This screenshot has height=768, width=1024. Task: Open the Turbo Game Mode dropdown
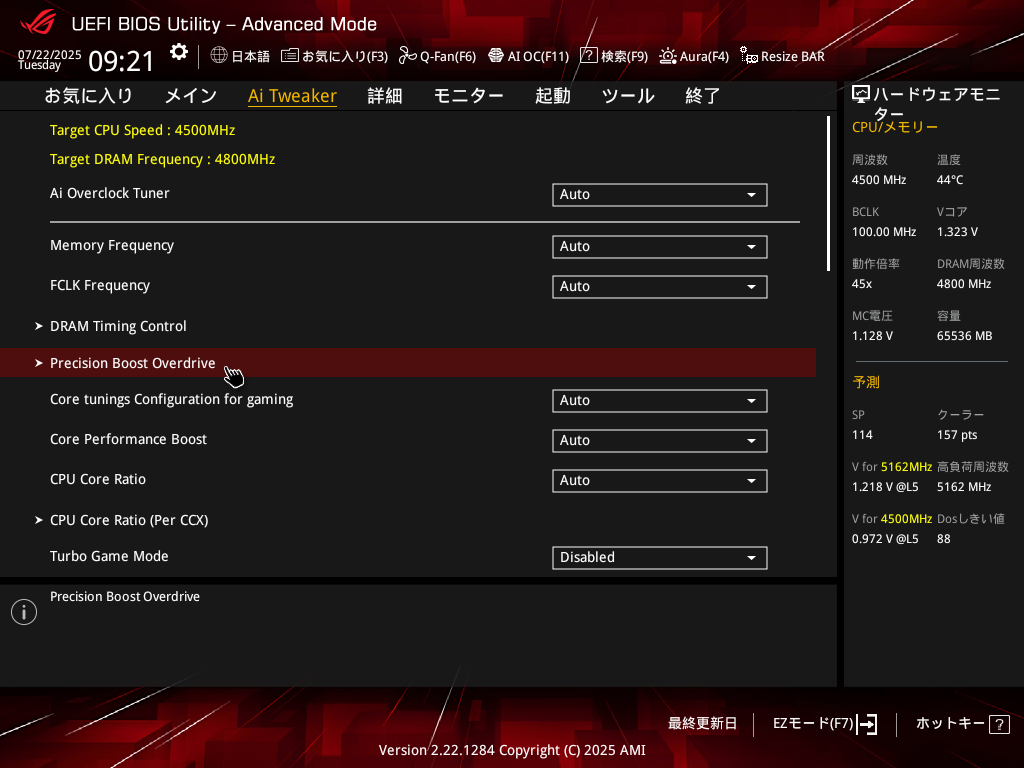(660, 558)
